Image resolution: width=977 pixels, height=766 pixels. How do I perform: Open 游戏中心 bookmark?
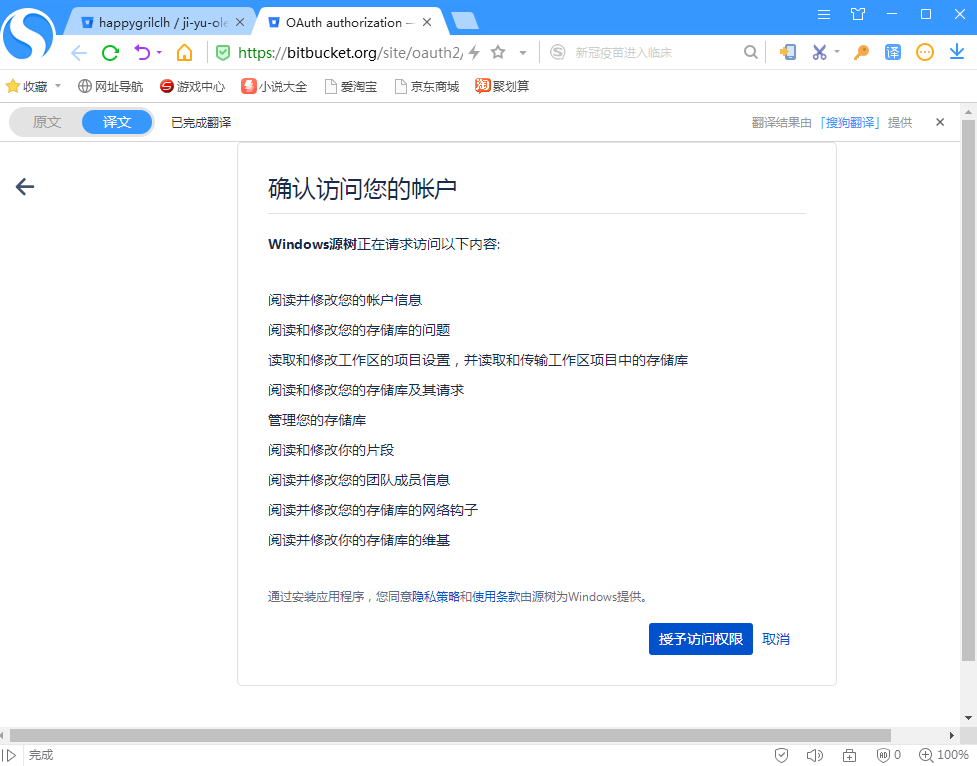point(192,87)
